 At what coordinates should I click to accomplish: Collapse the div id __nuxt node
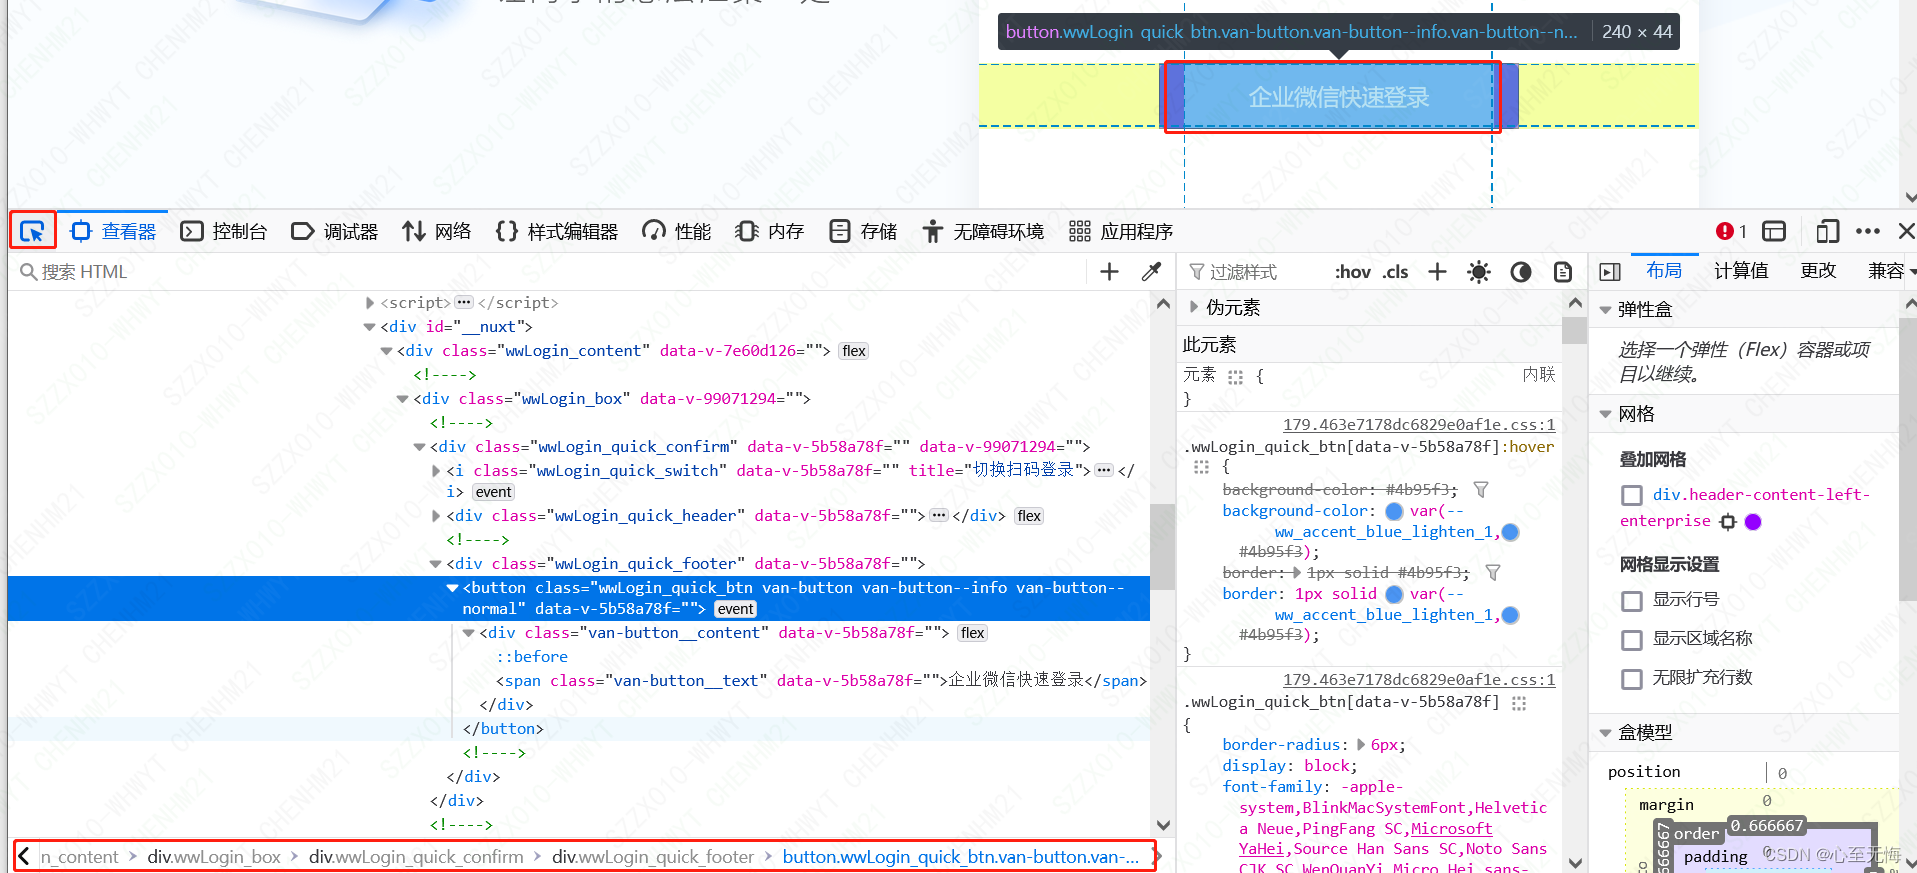(370, 327)
